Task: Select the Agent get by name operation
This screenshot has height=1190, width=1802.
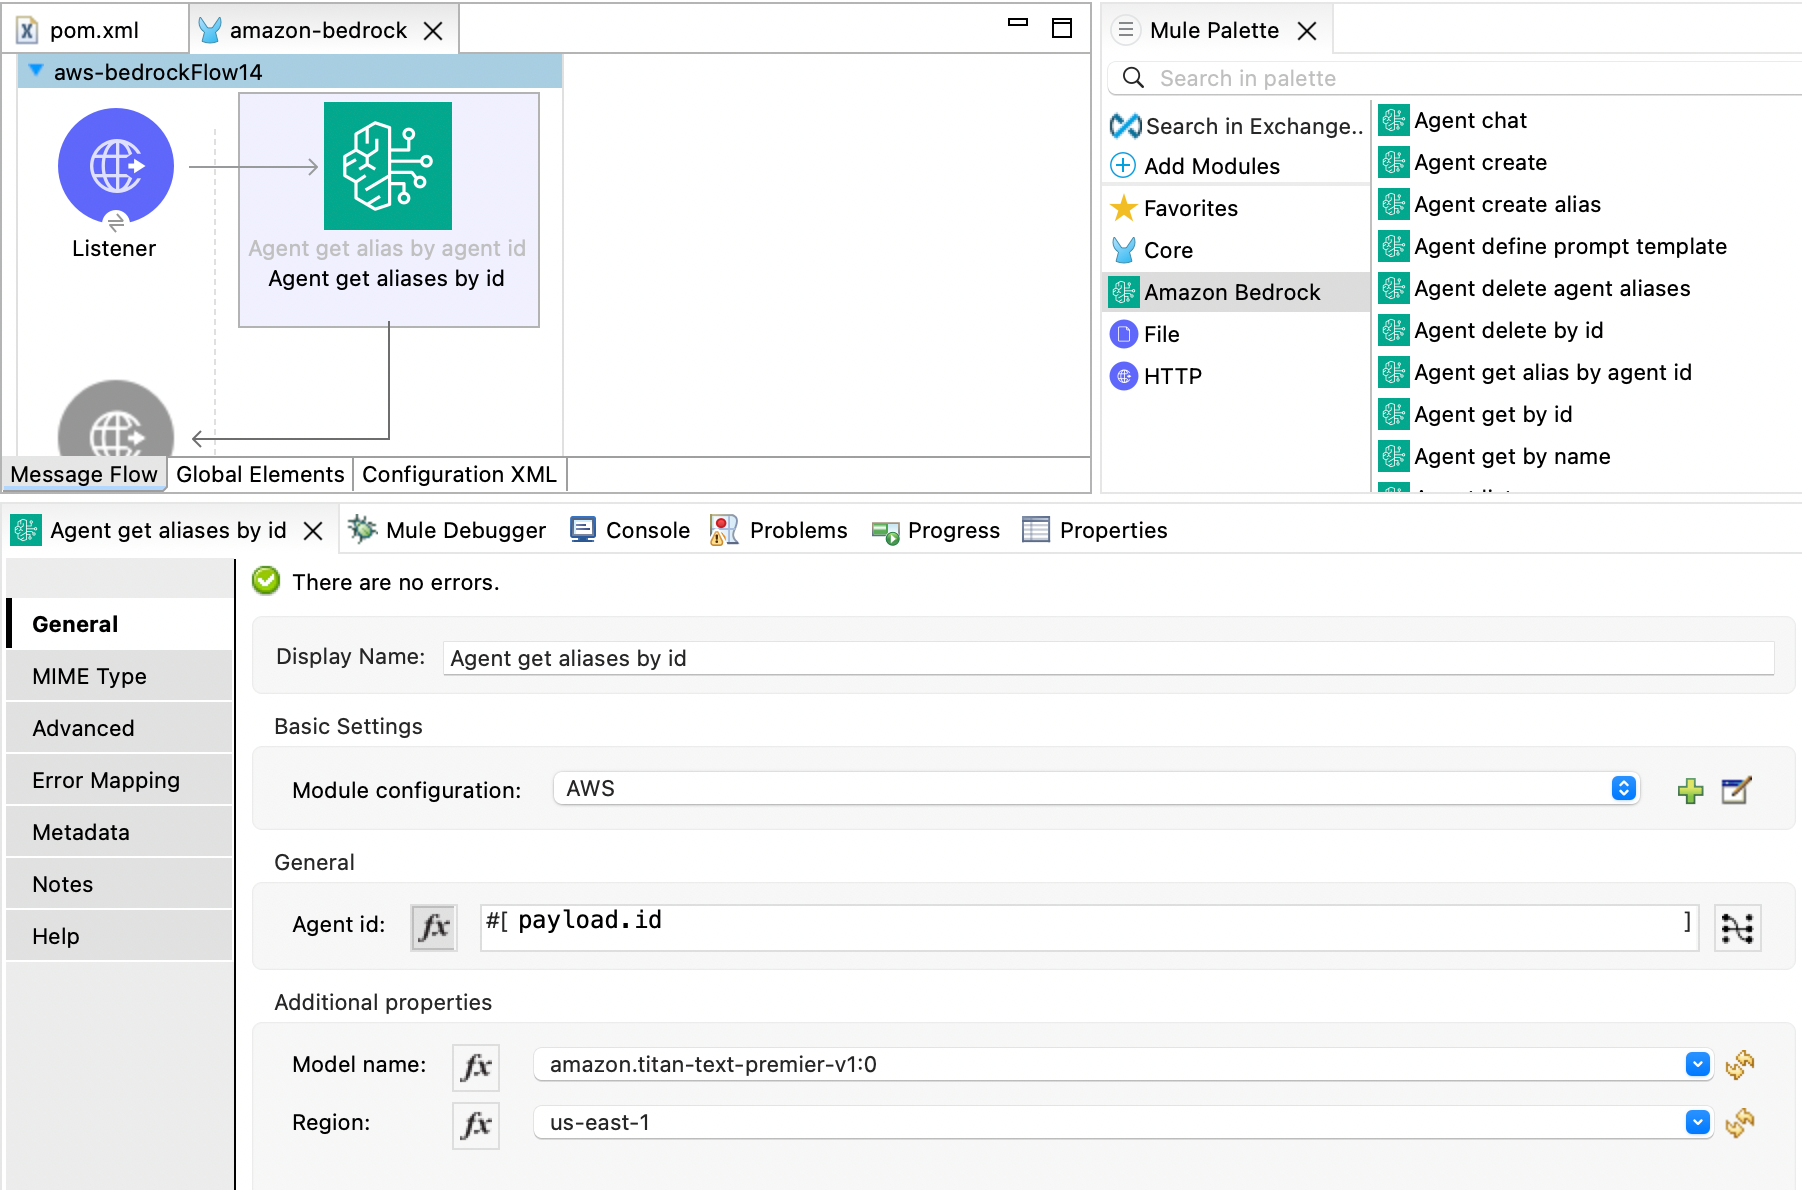Action: click(x=1495, y=456)
